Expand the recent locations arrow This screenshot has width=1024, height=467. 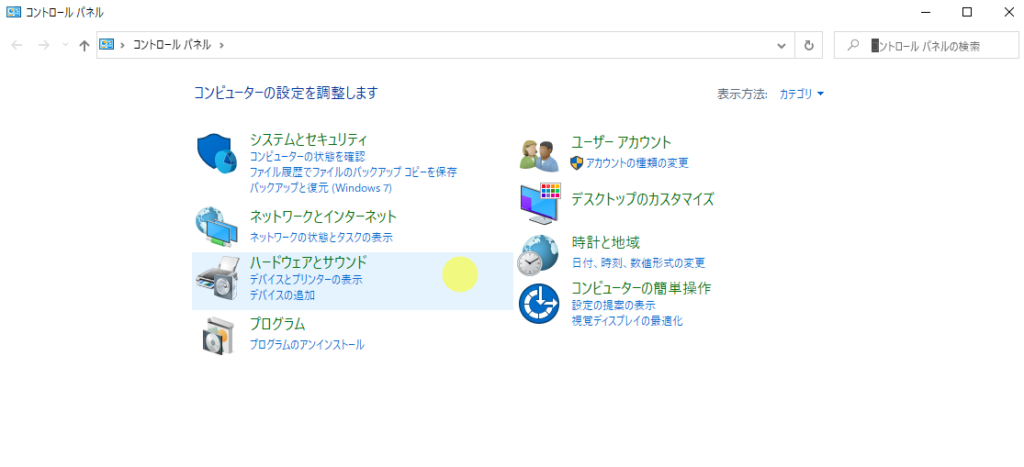65,45
